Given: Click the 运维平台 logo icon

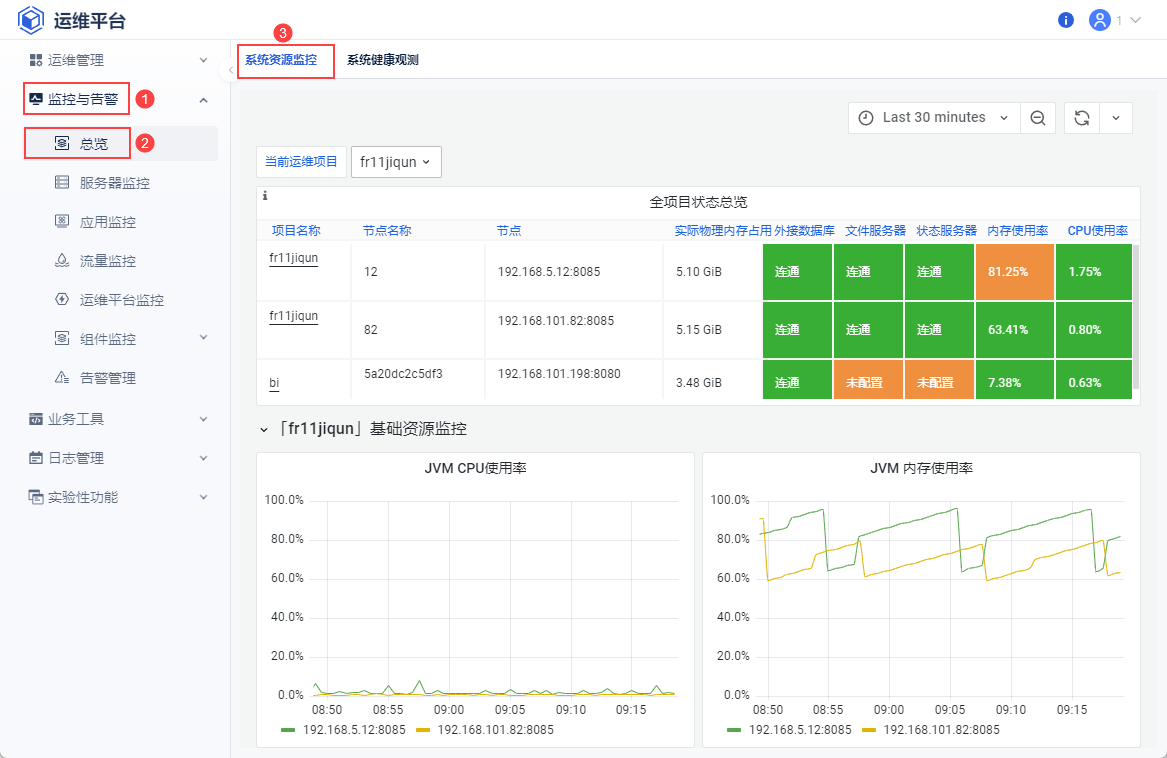Looking at the screenshot, I should 31,20.
